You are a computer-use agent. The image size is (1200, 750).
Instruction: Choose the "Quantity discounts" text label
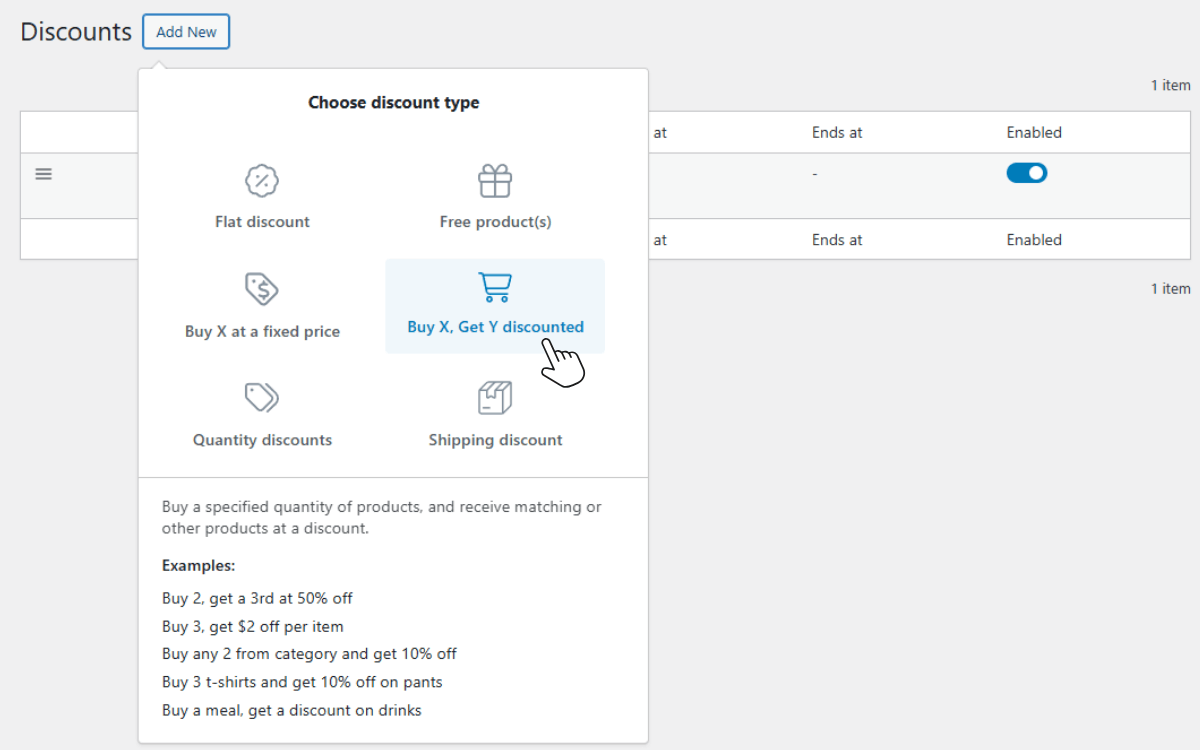pyautogui.click(x=262, y=440)
